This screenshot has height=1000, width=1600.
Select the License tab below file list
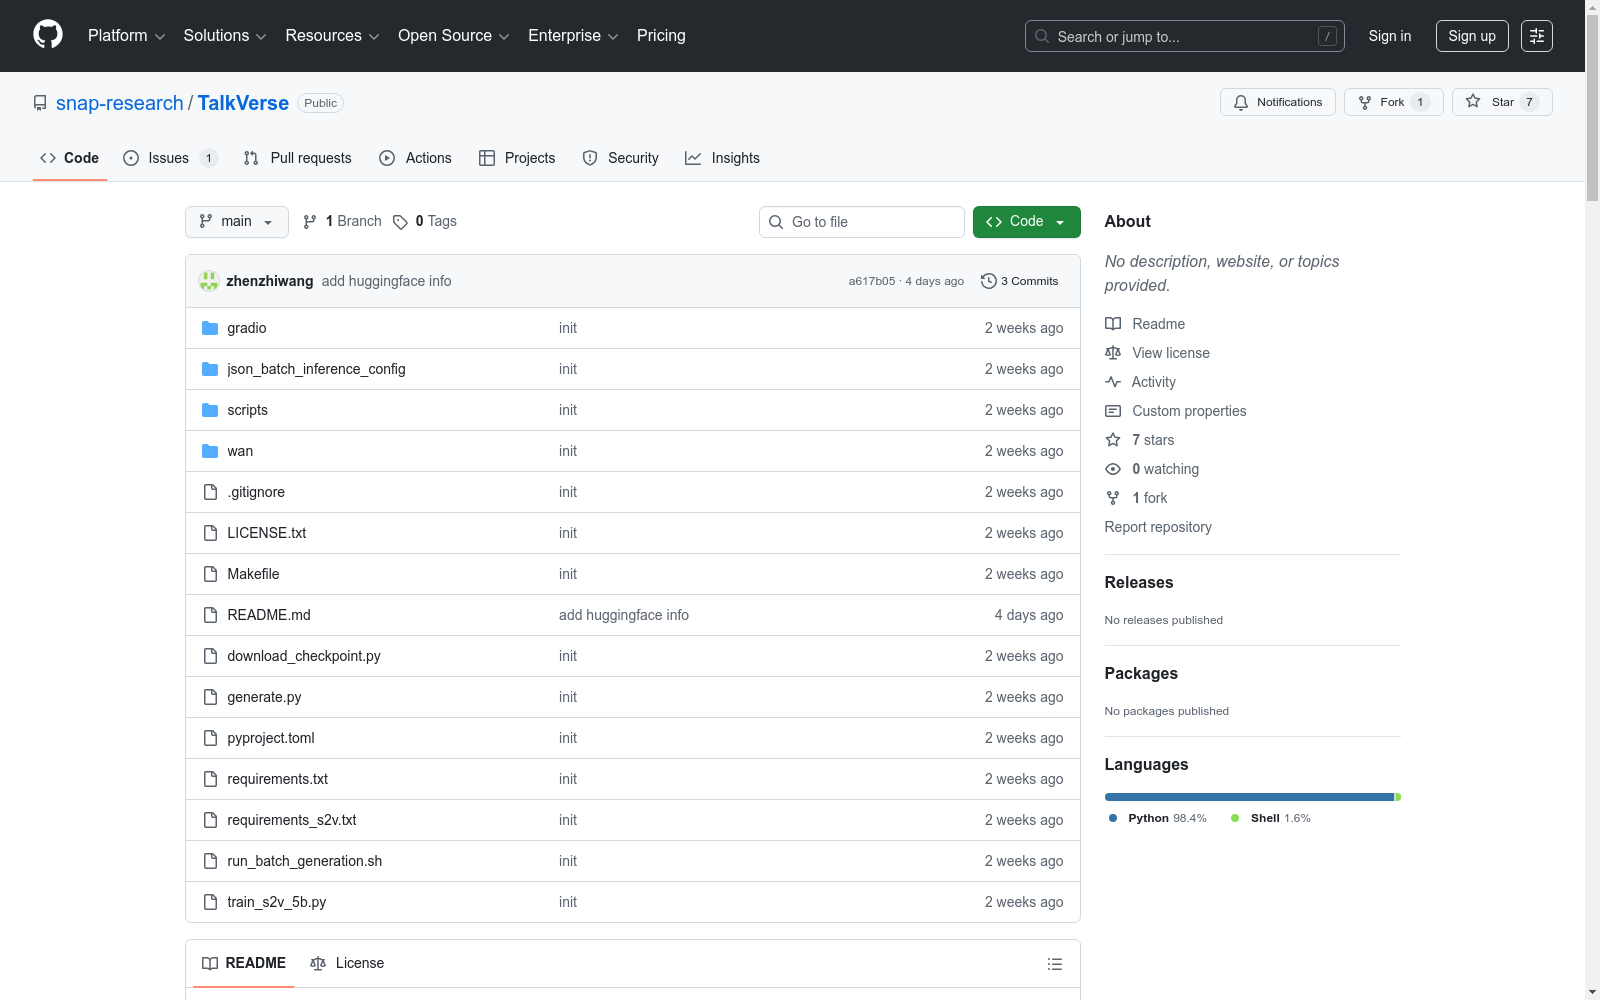(347, 963)
